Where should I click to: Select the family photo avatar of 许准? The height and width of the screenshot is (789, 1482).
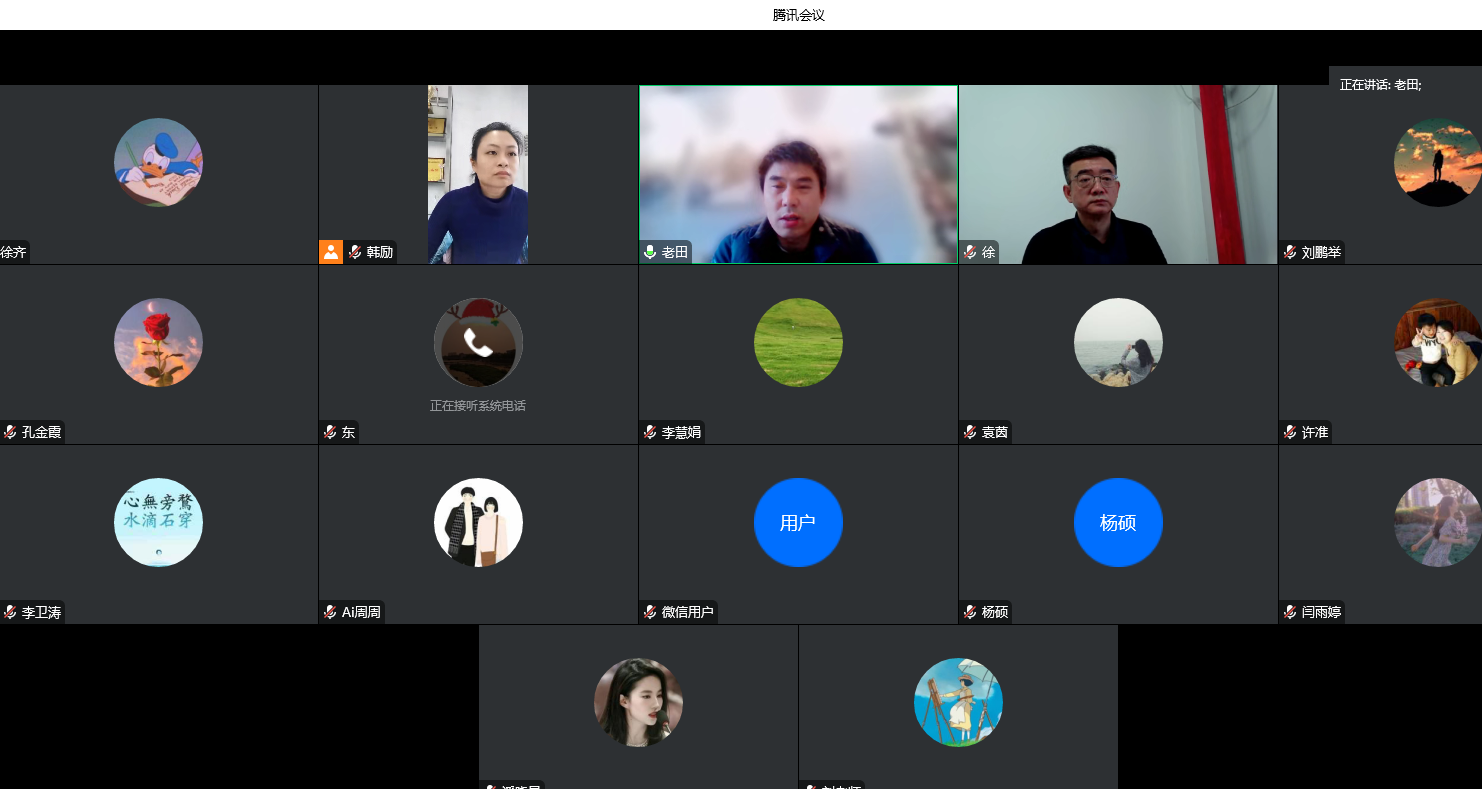pyautogui.click(x=1438, y=342)
